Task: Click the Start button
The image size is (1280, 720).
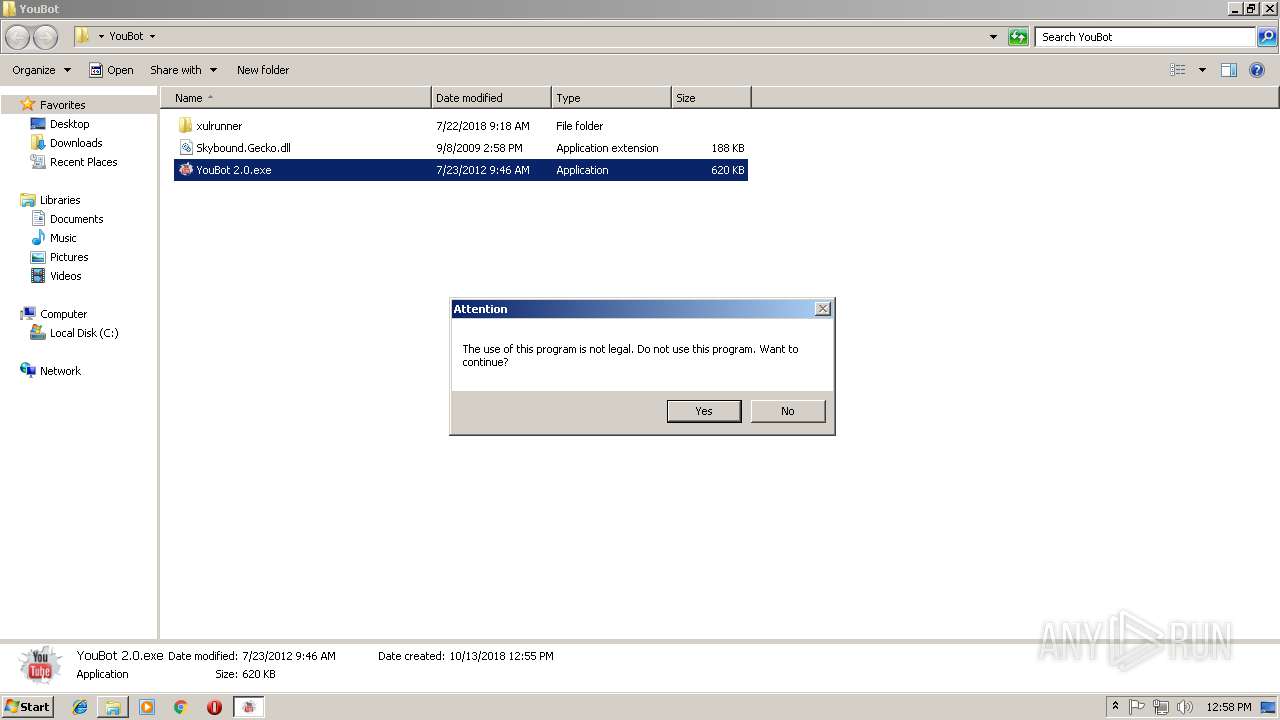Action: 28,707
